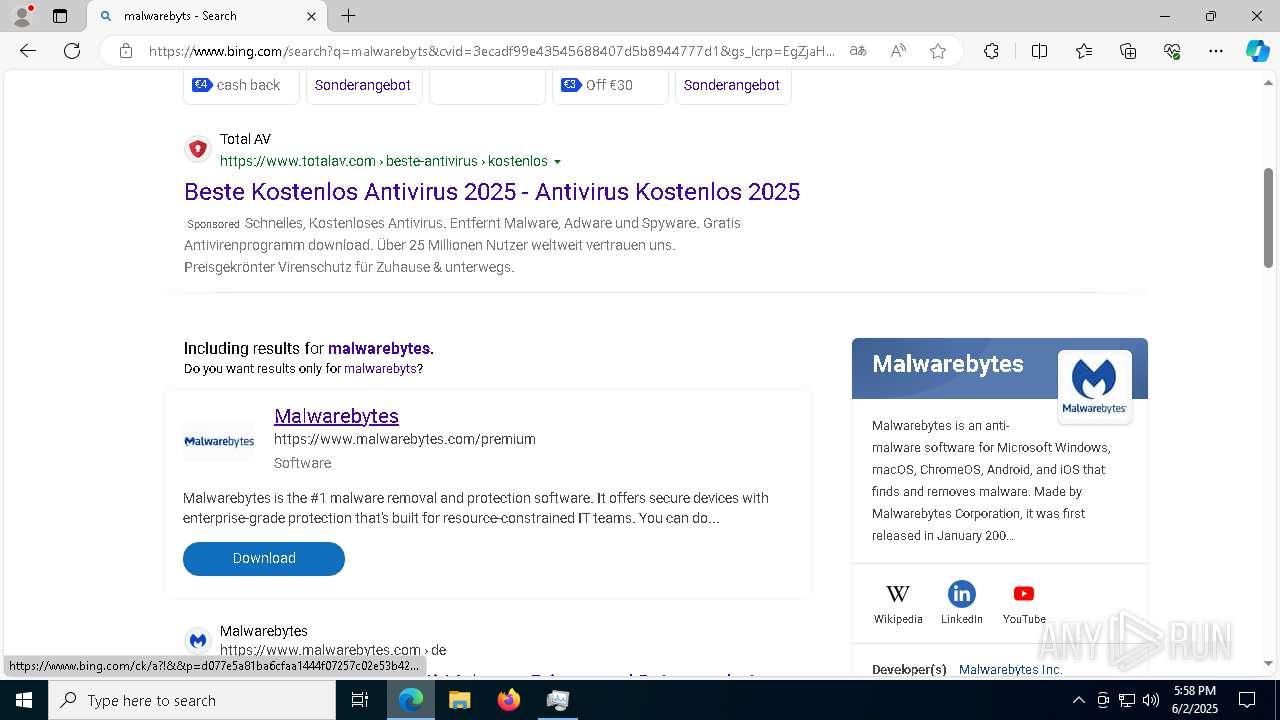Open Malwarebytes Inc. developer link
Screen dimensions: 1280x720
1010,670
